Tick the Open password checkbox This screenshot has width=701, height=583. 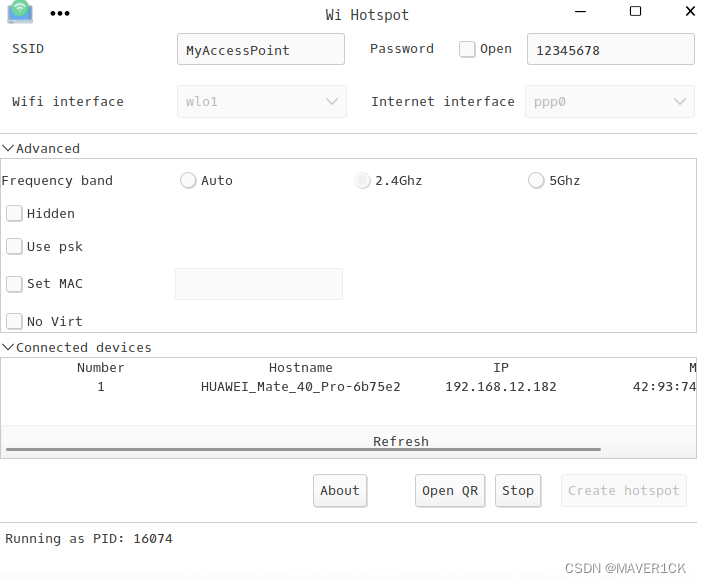coord(467,49)
